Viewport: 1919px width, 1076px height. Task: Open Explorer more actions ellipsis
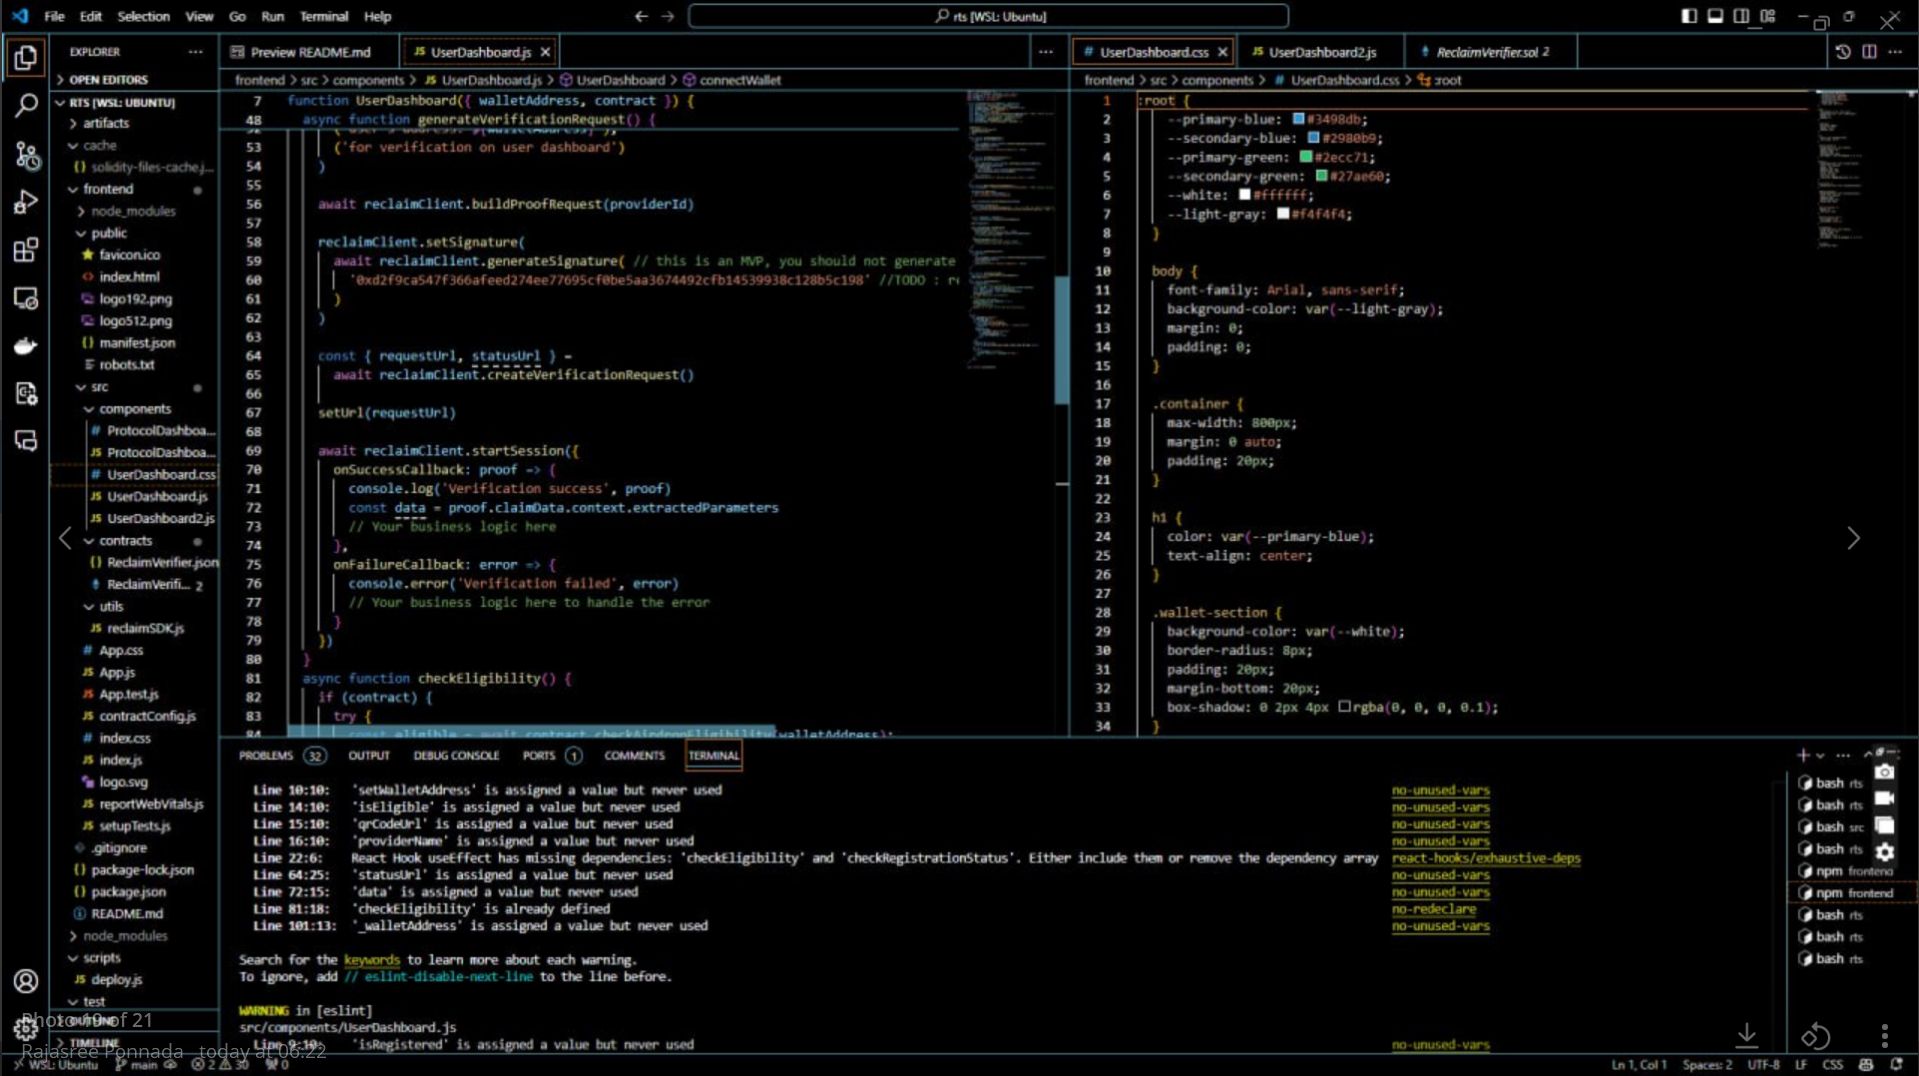click(195, 51)
